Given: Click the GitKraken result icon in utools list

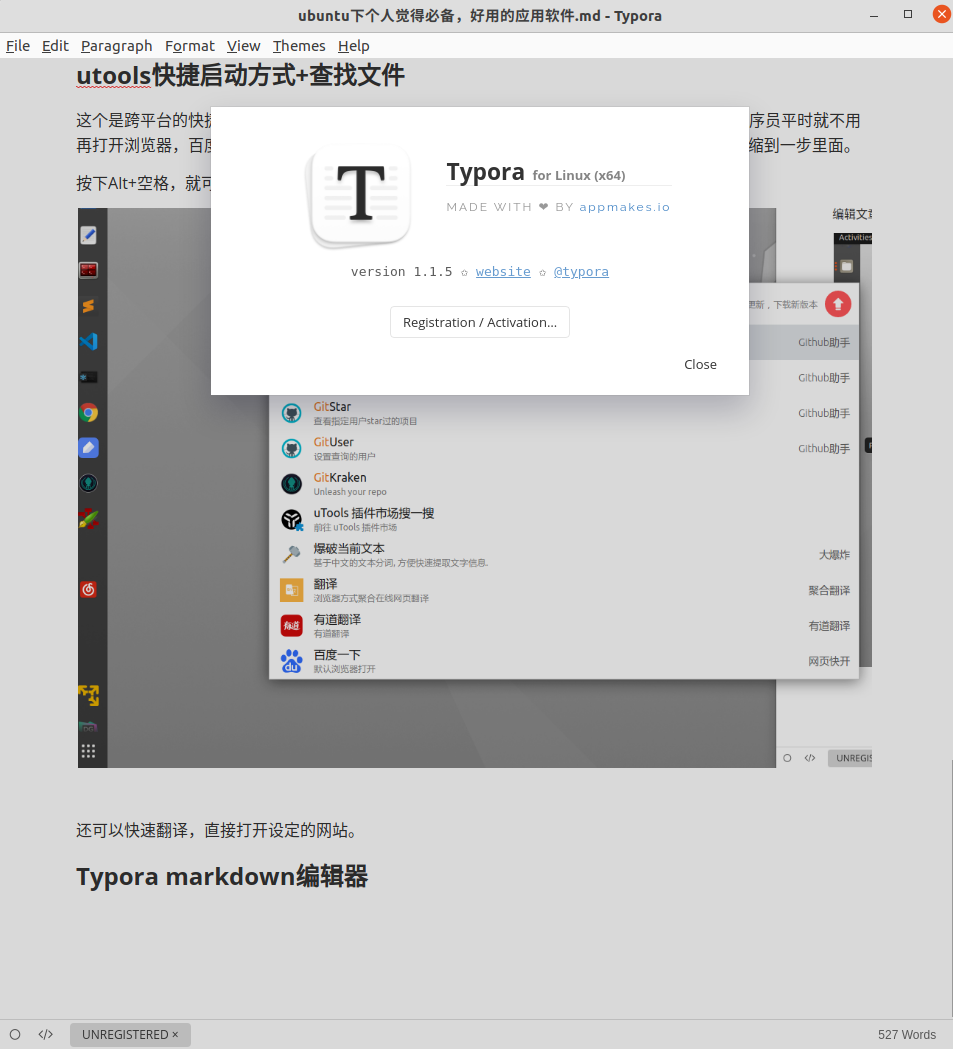Looking at the screenshot, I should 292,484.
